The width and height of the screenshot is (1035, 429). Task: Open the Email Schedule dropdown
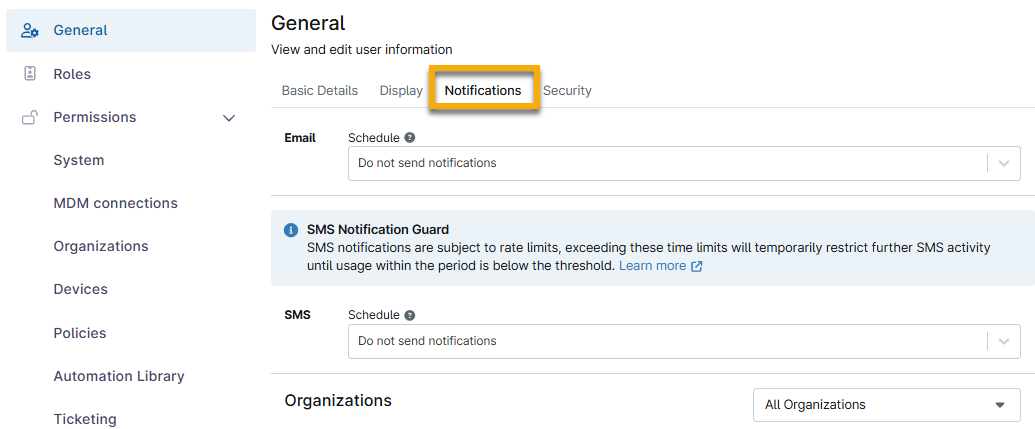(x=683, y=163)
